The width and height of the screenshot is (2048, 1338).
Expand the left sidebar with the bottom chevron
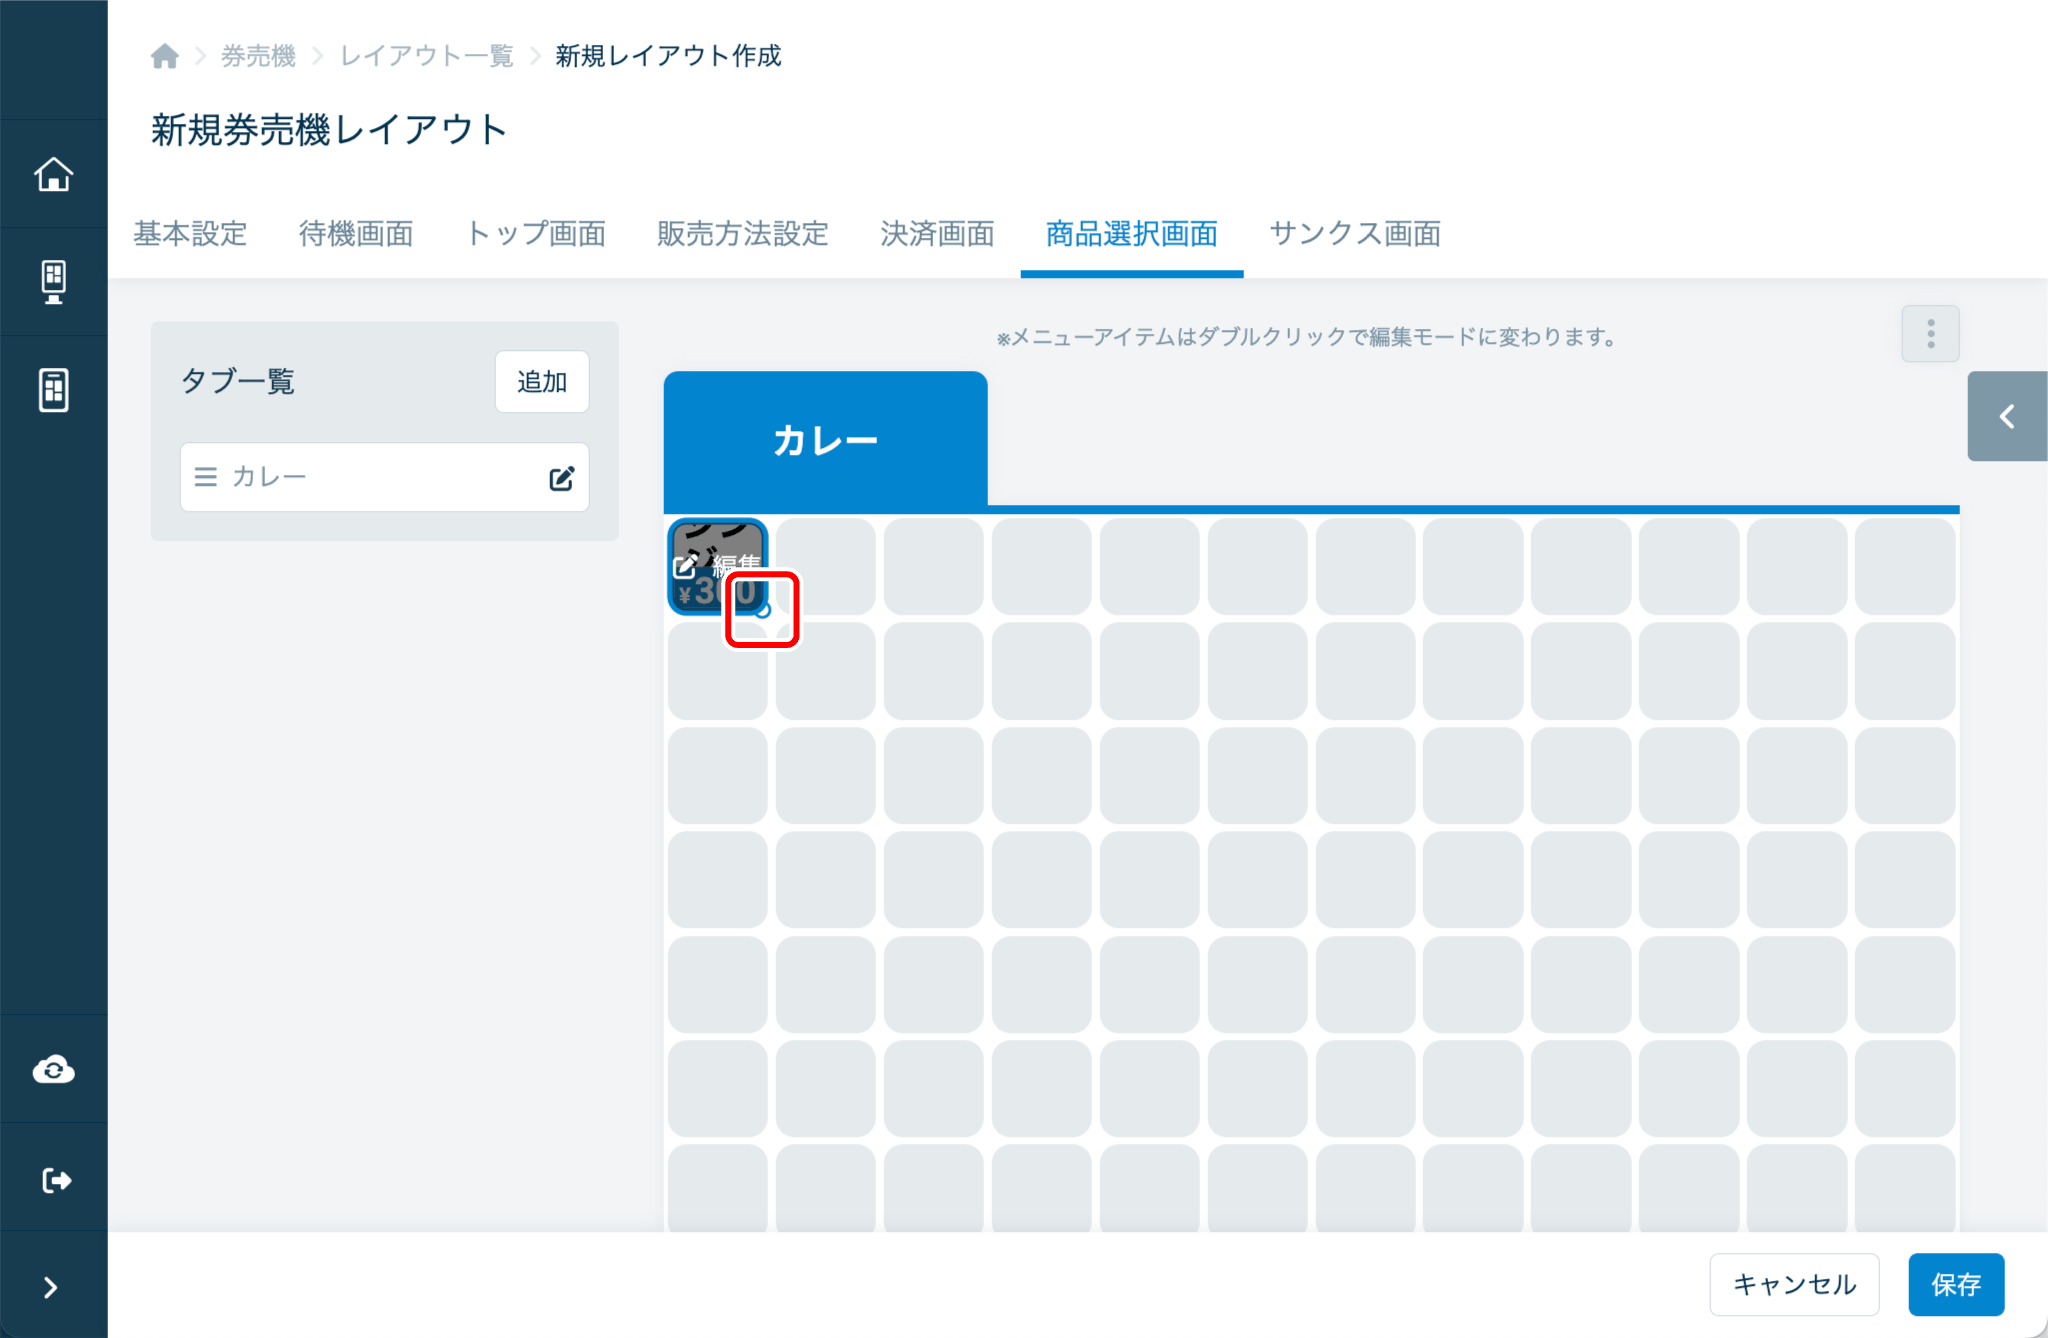[x=51, y=1287]
